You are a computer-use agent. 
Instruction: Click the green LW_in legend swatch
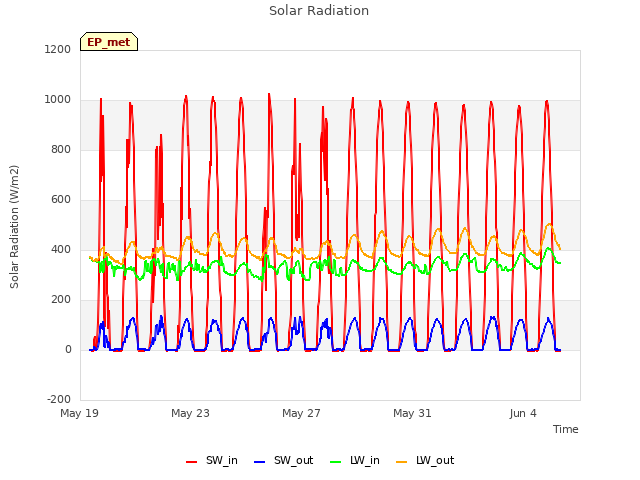[x=336, y=462]
